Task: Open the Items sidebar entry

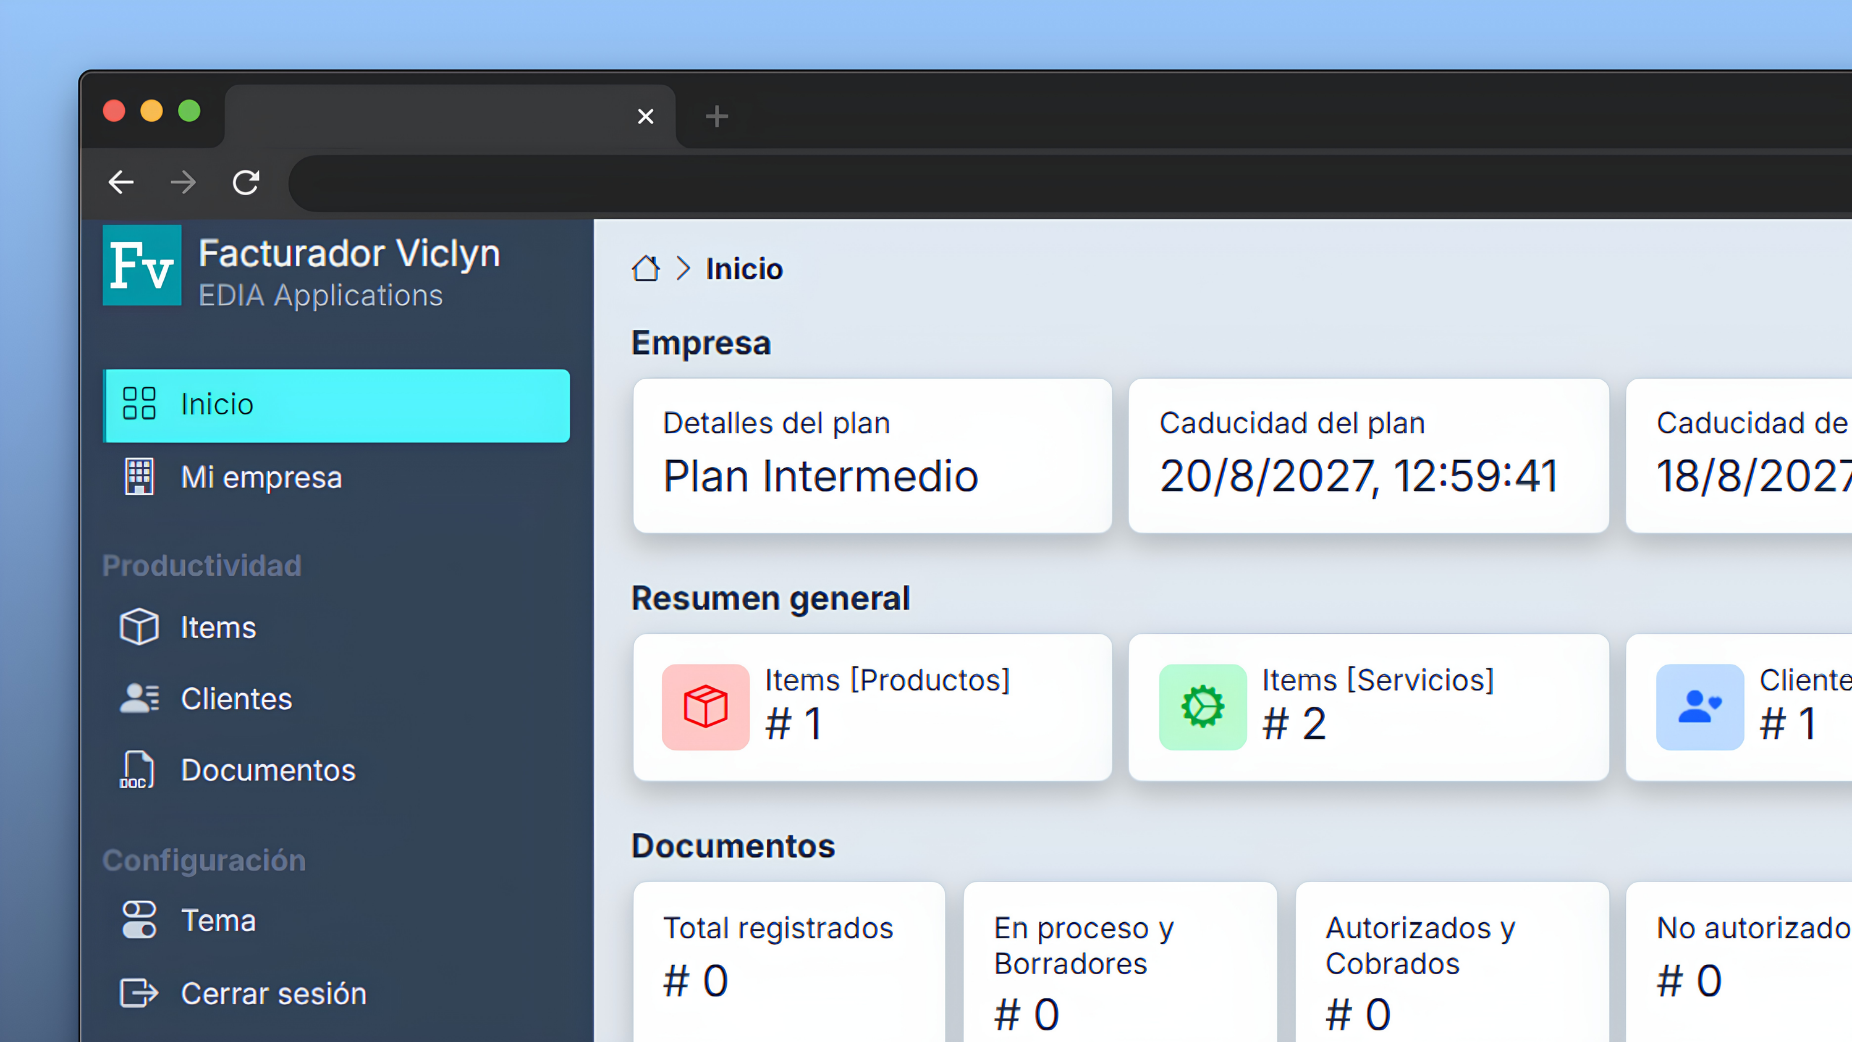Action: tap(337, 627)
